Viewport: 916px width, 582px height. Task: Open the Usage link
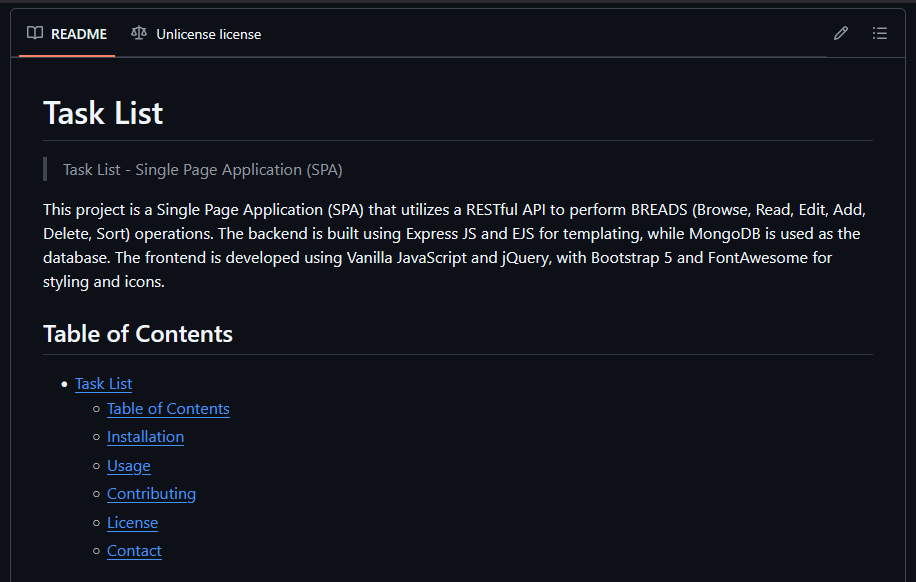[x=128, y=466]
